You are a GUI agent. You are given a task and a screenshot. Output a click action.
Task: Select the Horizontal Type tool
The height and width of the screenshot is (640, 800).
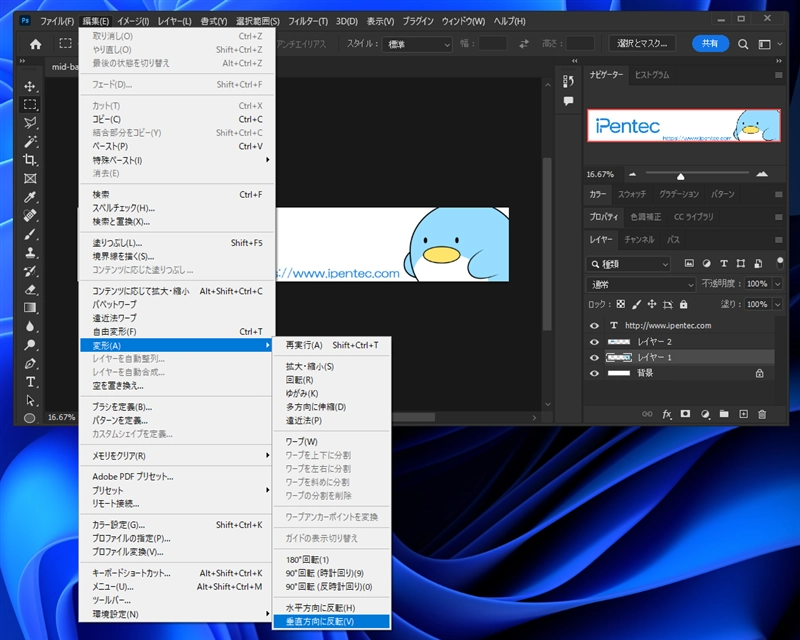(30, 382)
